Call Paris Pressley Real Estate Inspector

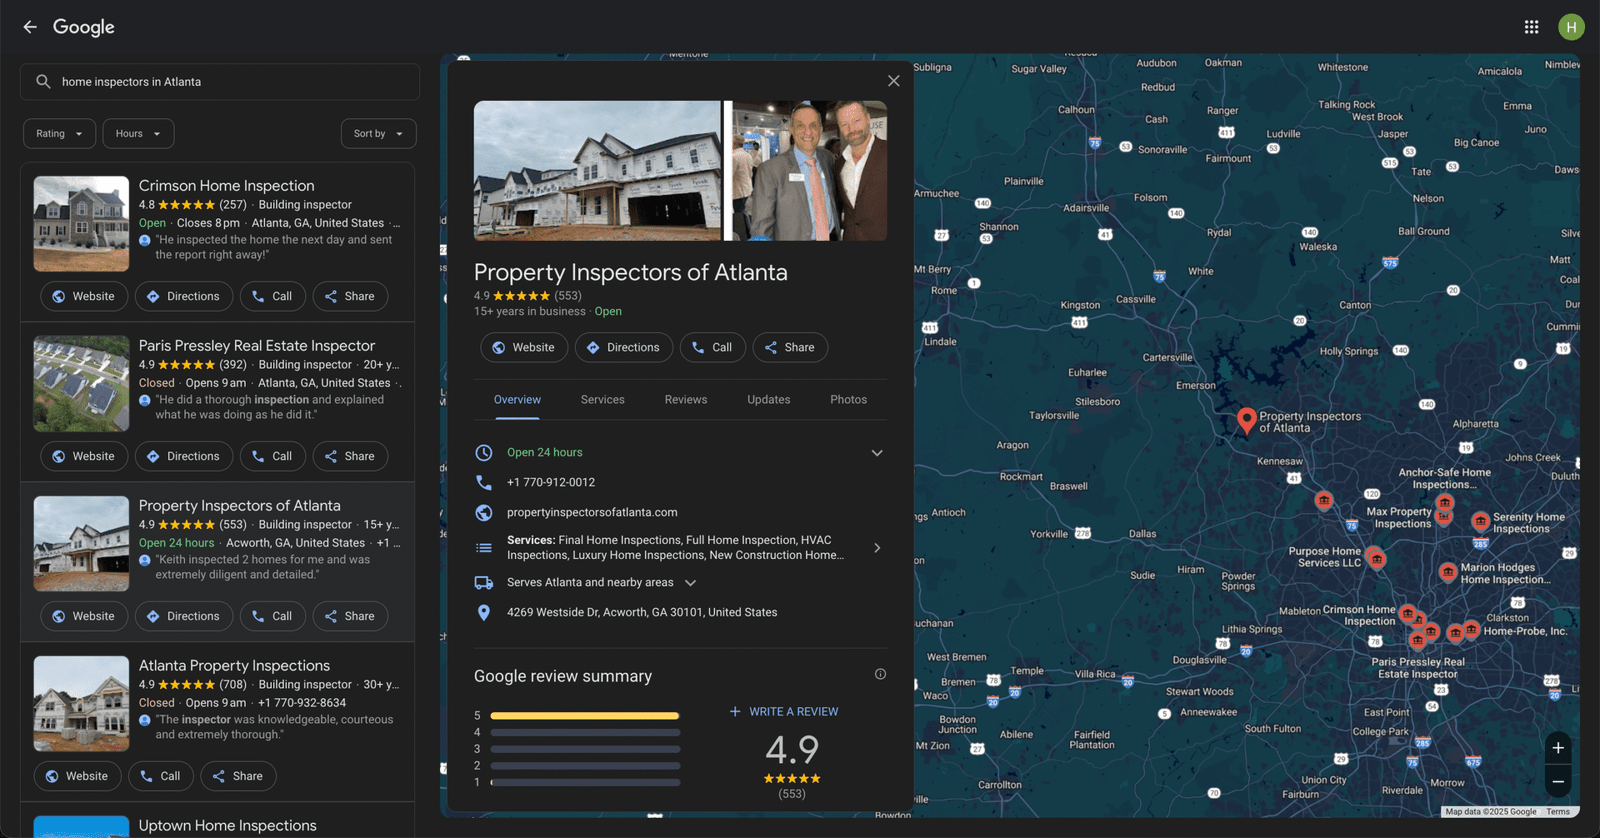pyautogui.click(x=273, y=456)
